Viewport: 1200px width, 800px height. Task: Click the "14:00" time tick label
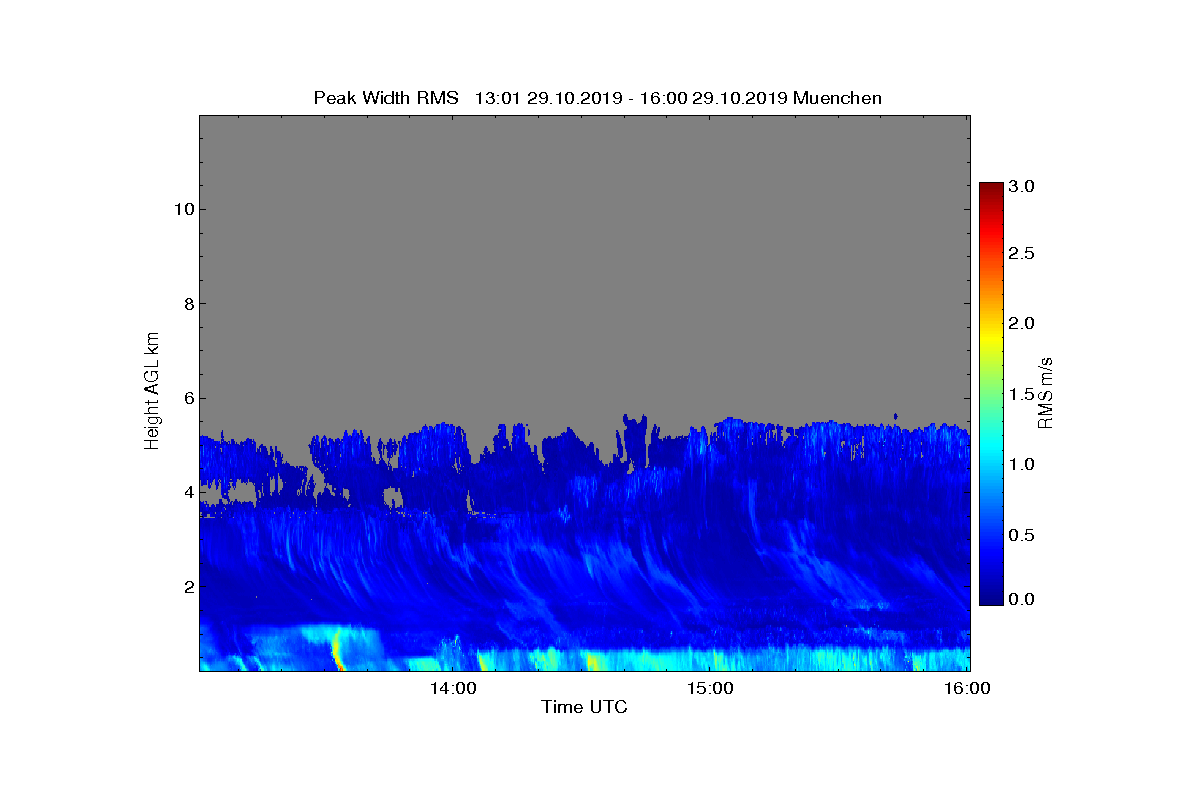tap(453, 688)
